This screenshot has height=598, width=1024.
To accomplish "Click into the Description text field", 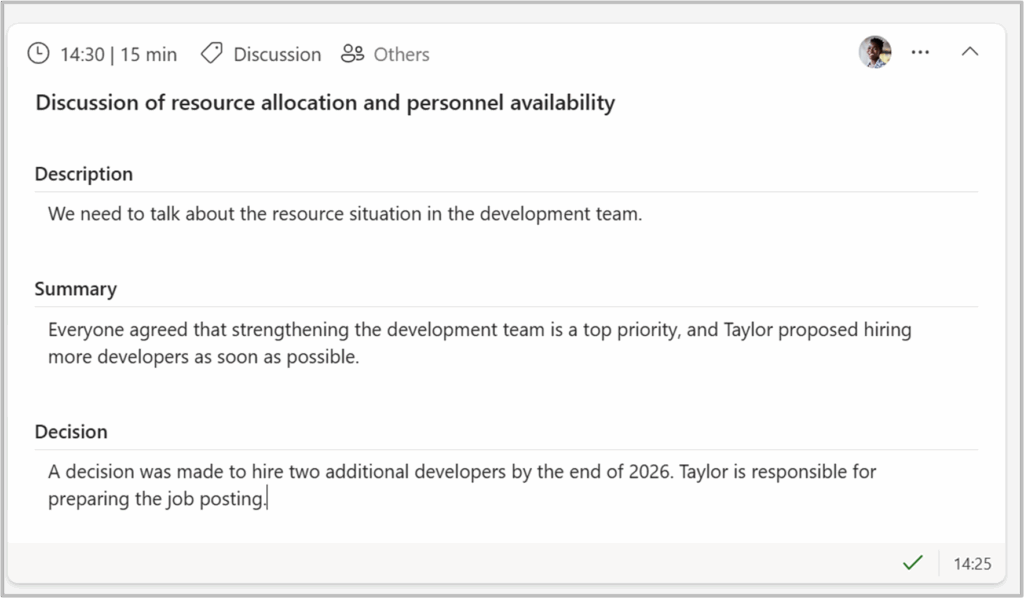I will (x=345, y=214).
